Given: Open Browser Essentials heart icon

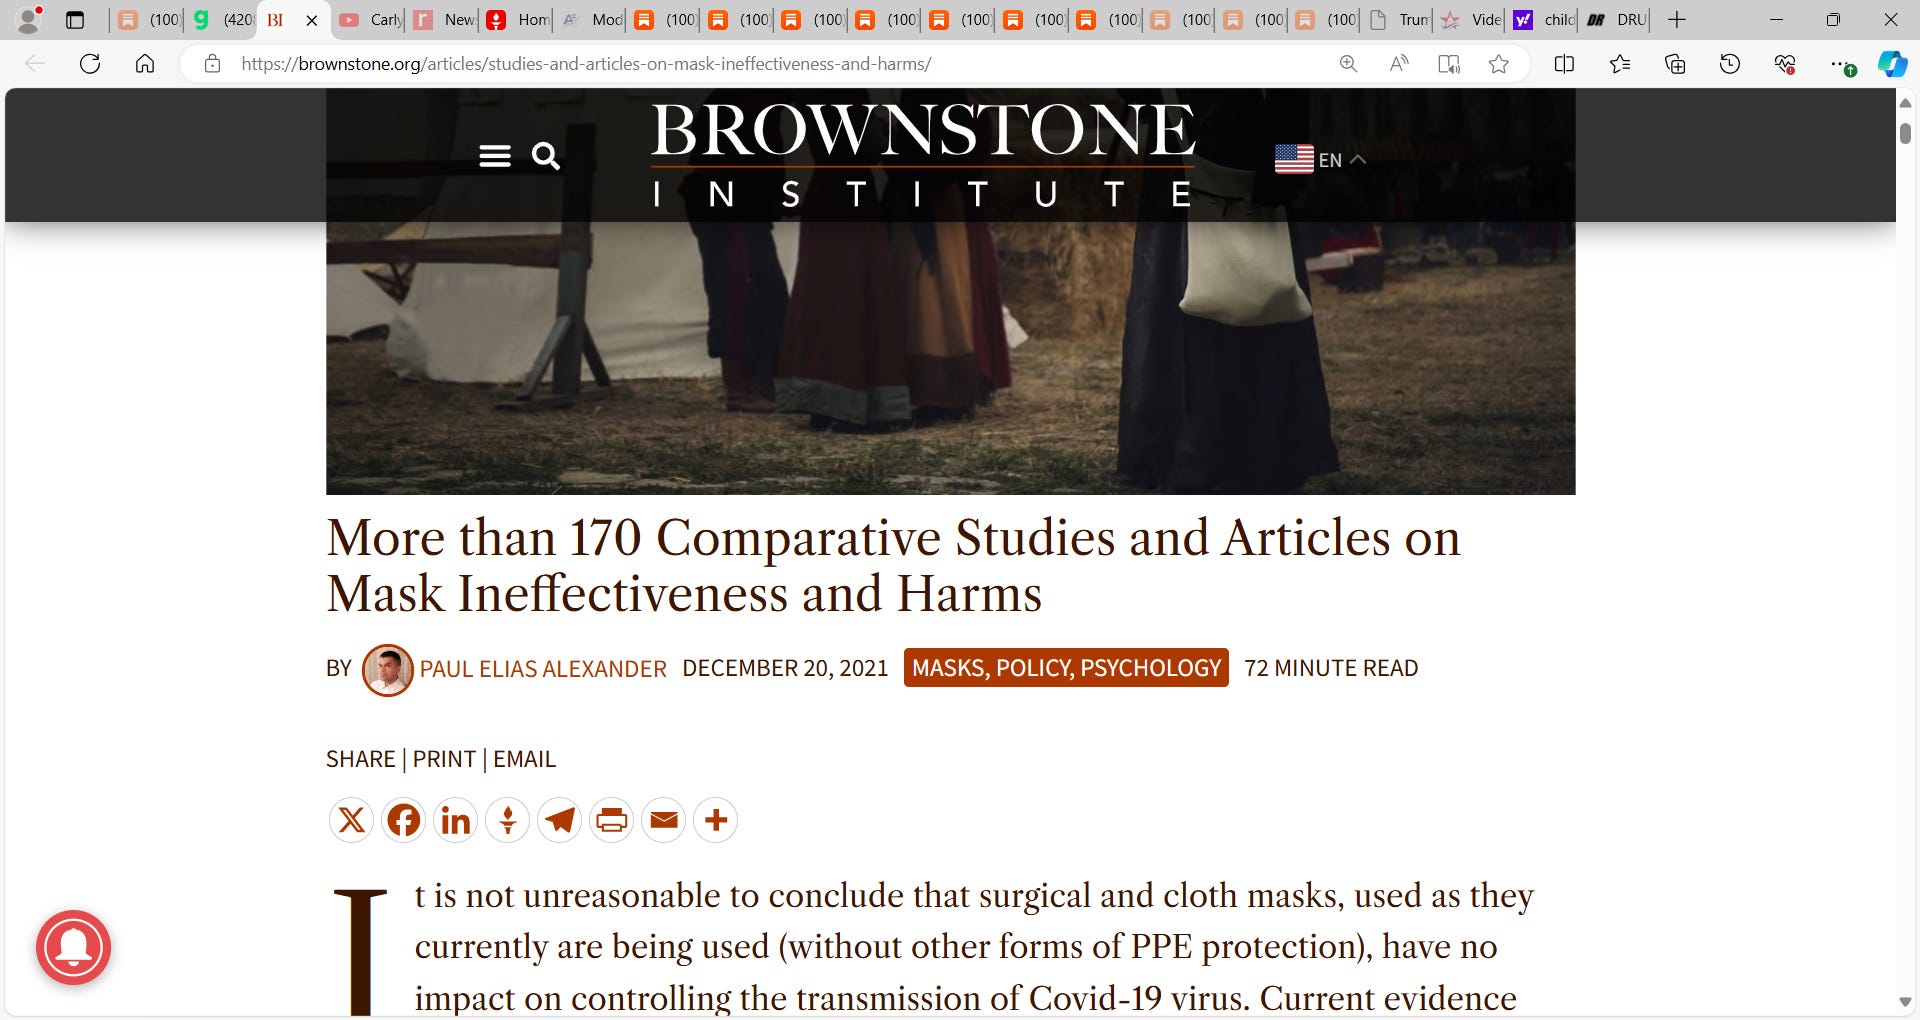Looking at the screenshot, I should pos(1785,64).
